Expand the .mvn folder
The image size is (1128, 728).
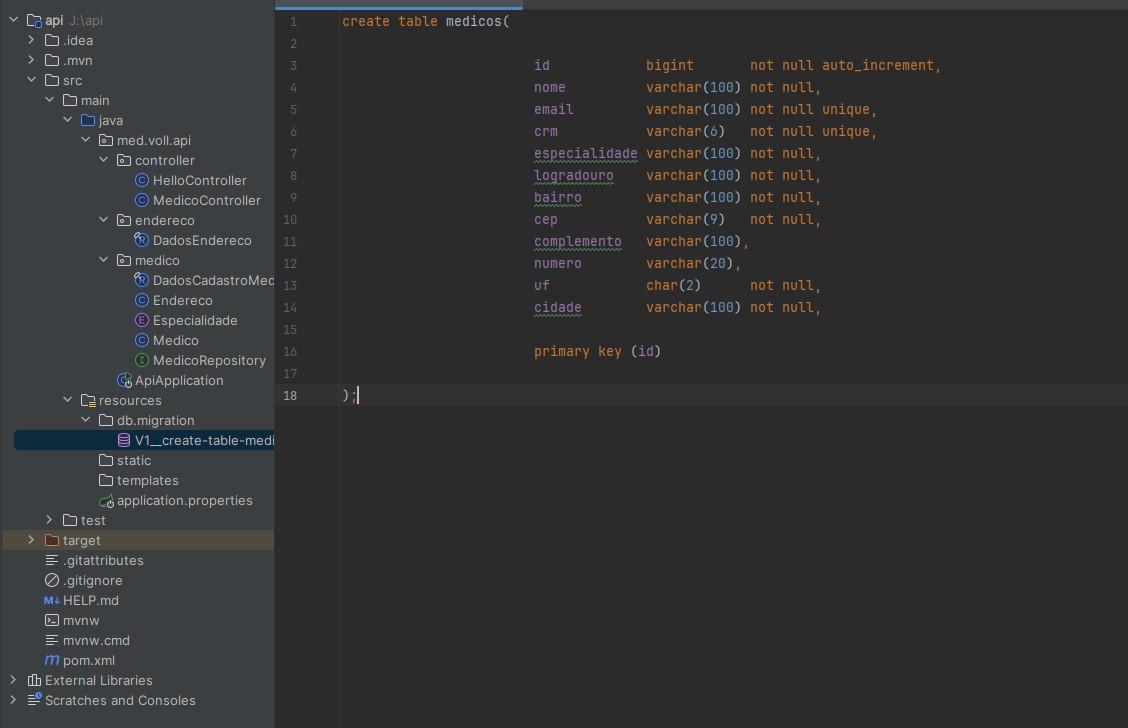[x=31, y=60]
